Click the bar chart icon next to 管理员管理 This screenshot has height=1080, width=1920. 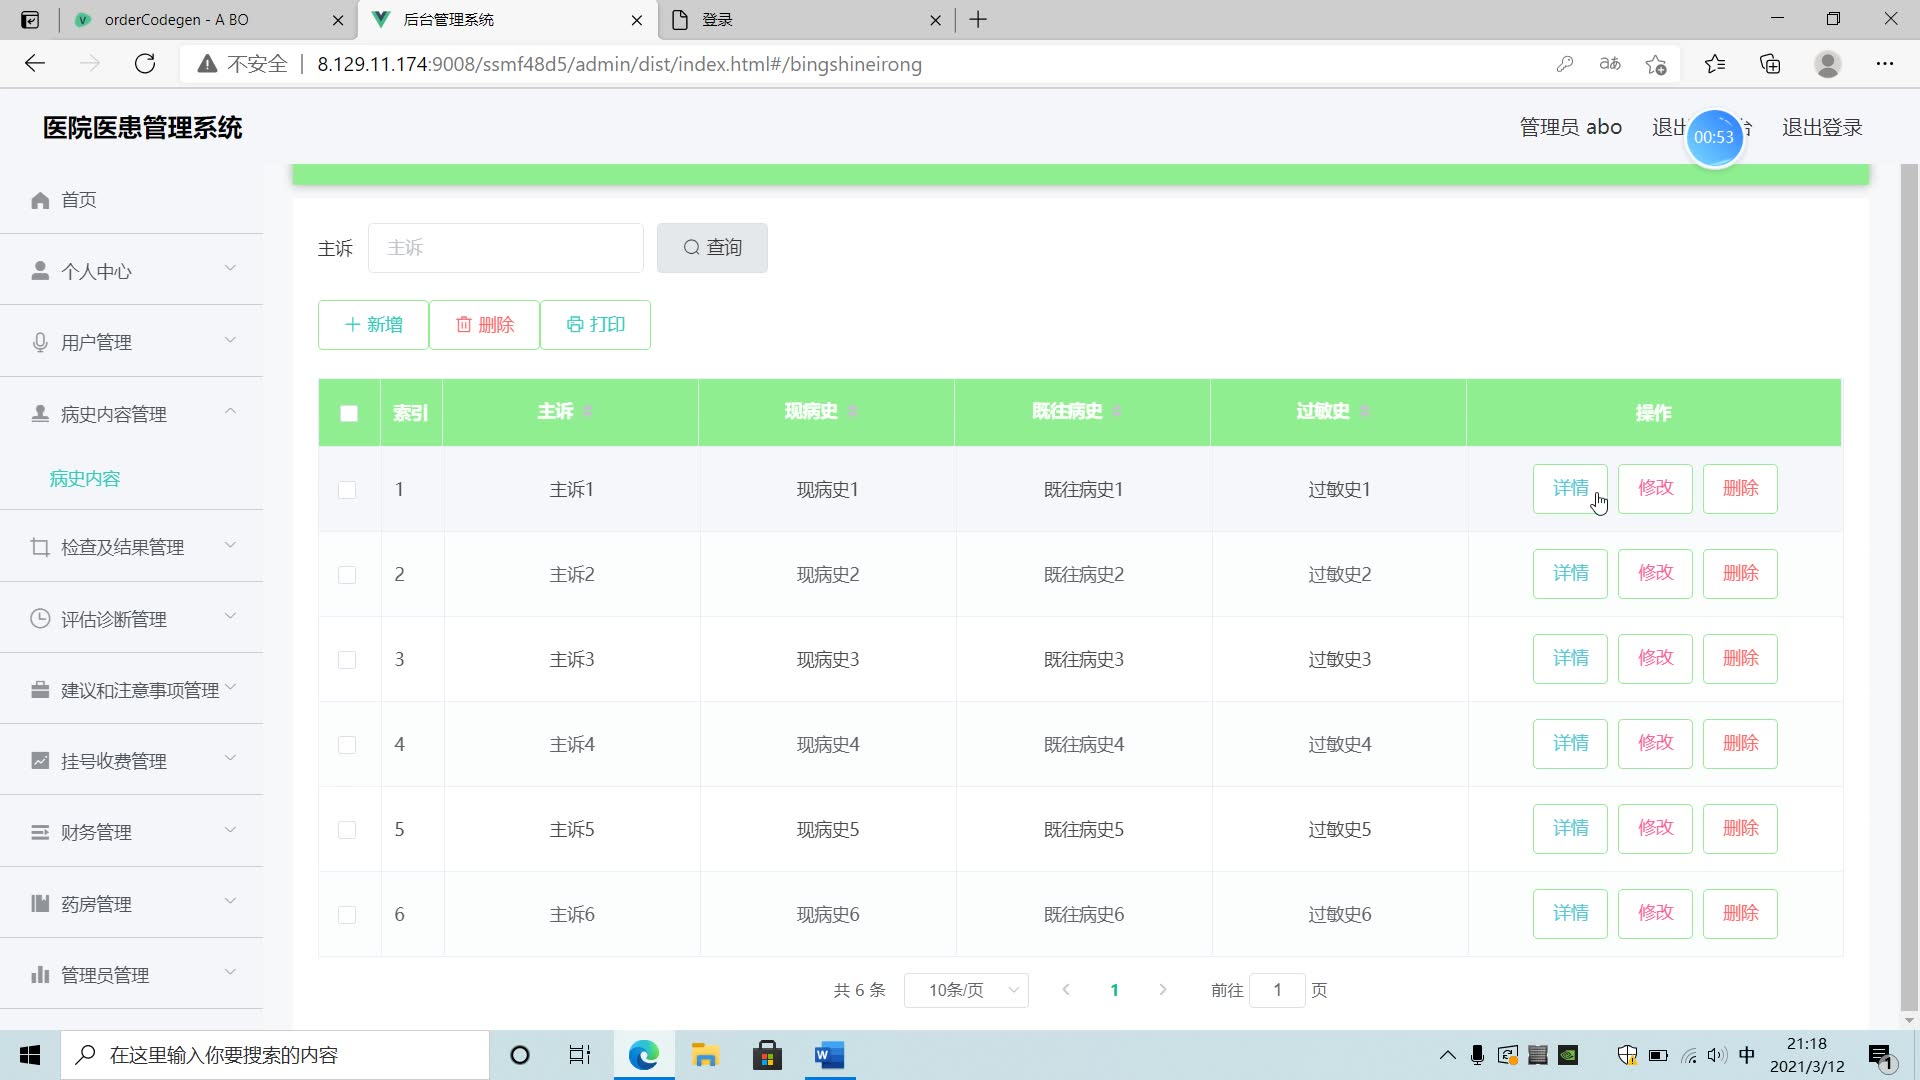coord(40,975)
